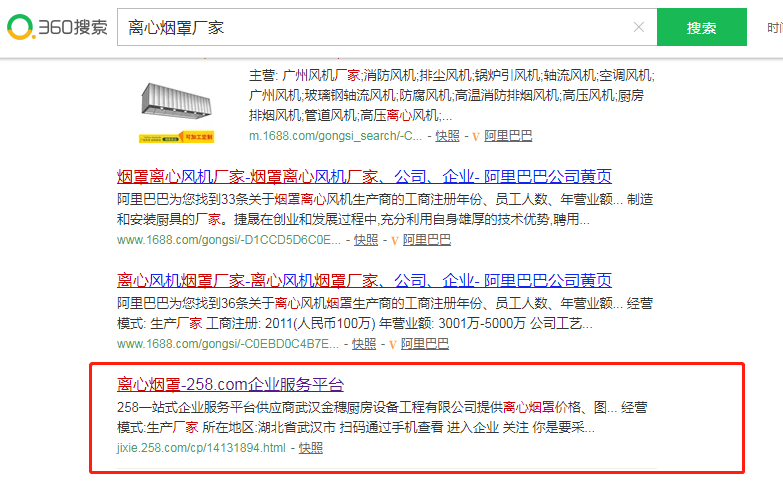Open the m.1688.com/gongsi_search link

click(336, 136)
